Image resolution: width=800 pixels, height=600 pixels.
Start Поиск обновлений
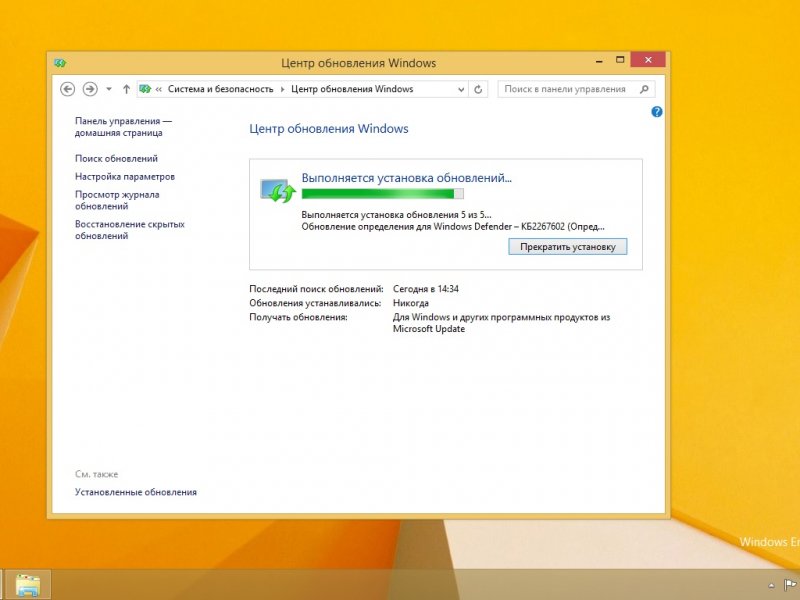pos(116,159)
